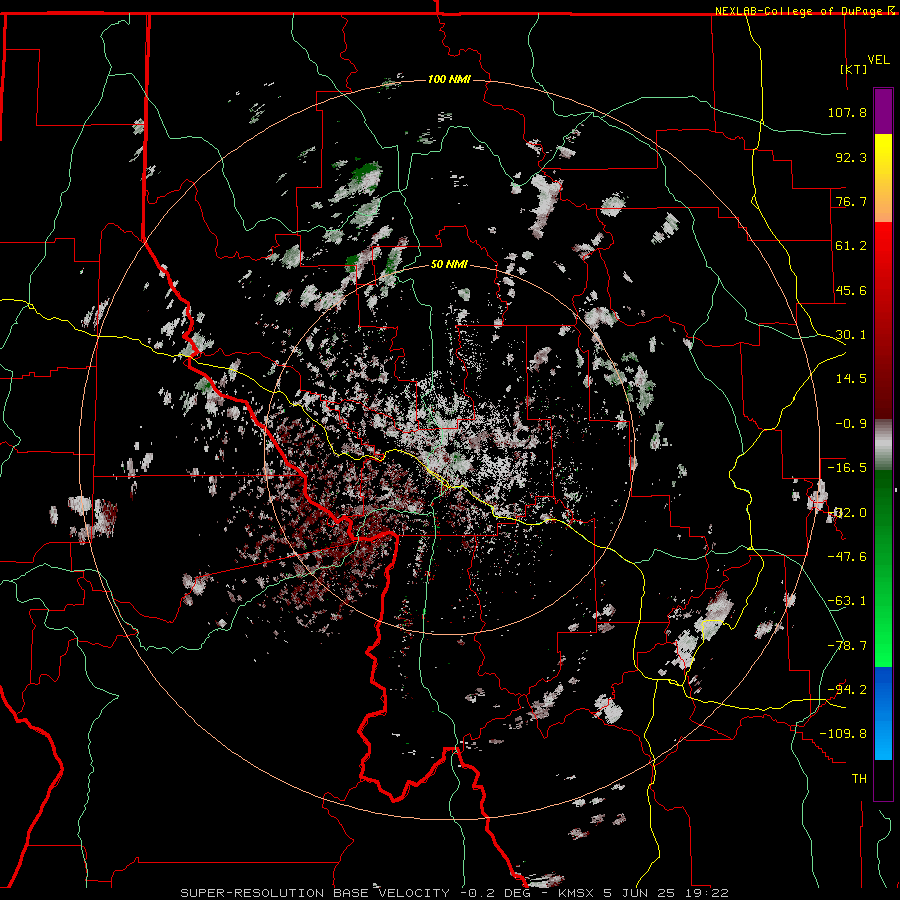
Task: Click the -47.6 velocity scale value
Action: [847, 557]
